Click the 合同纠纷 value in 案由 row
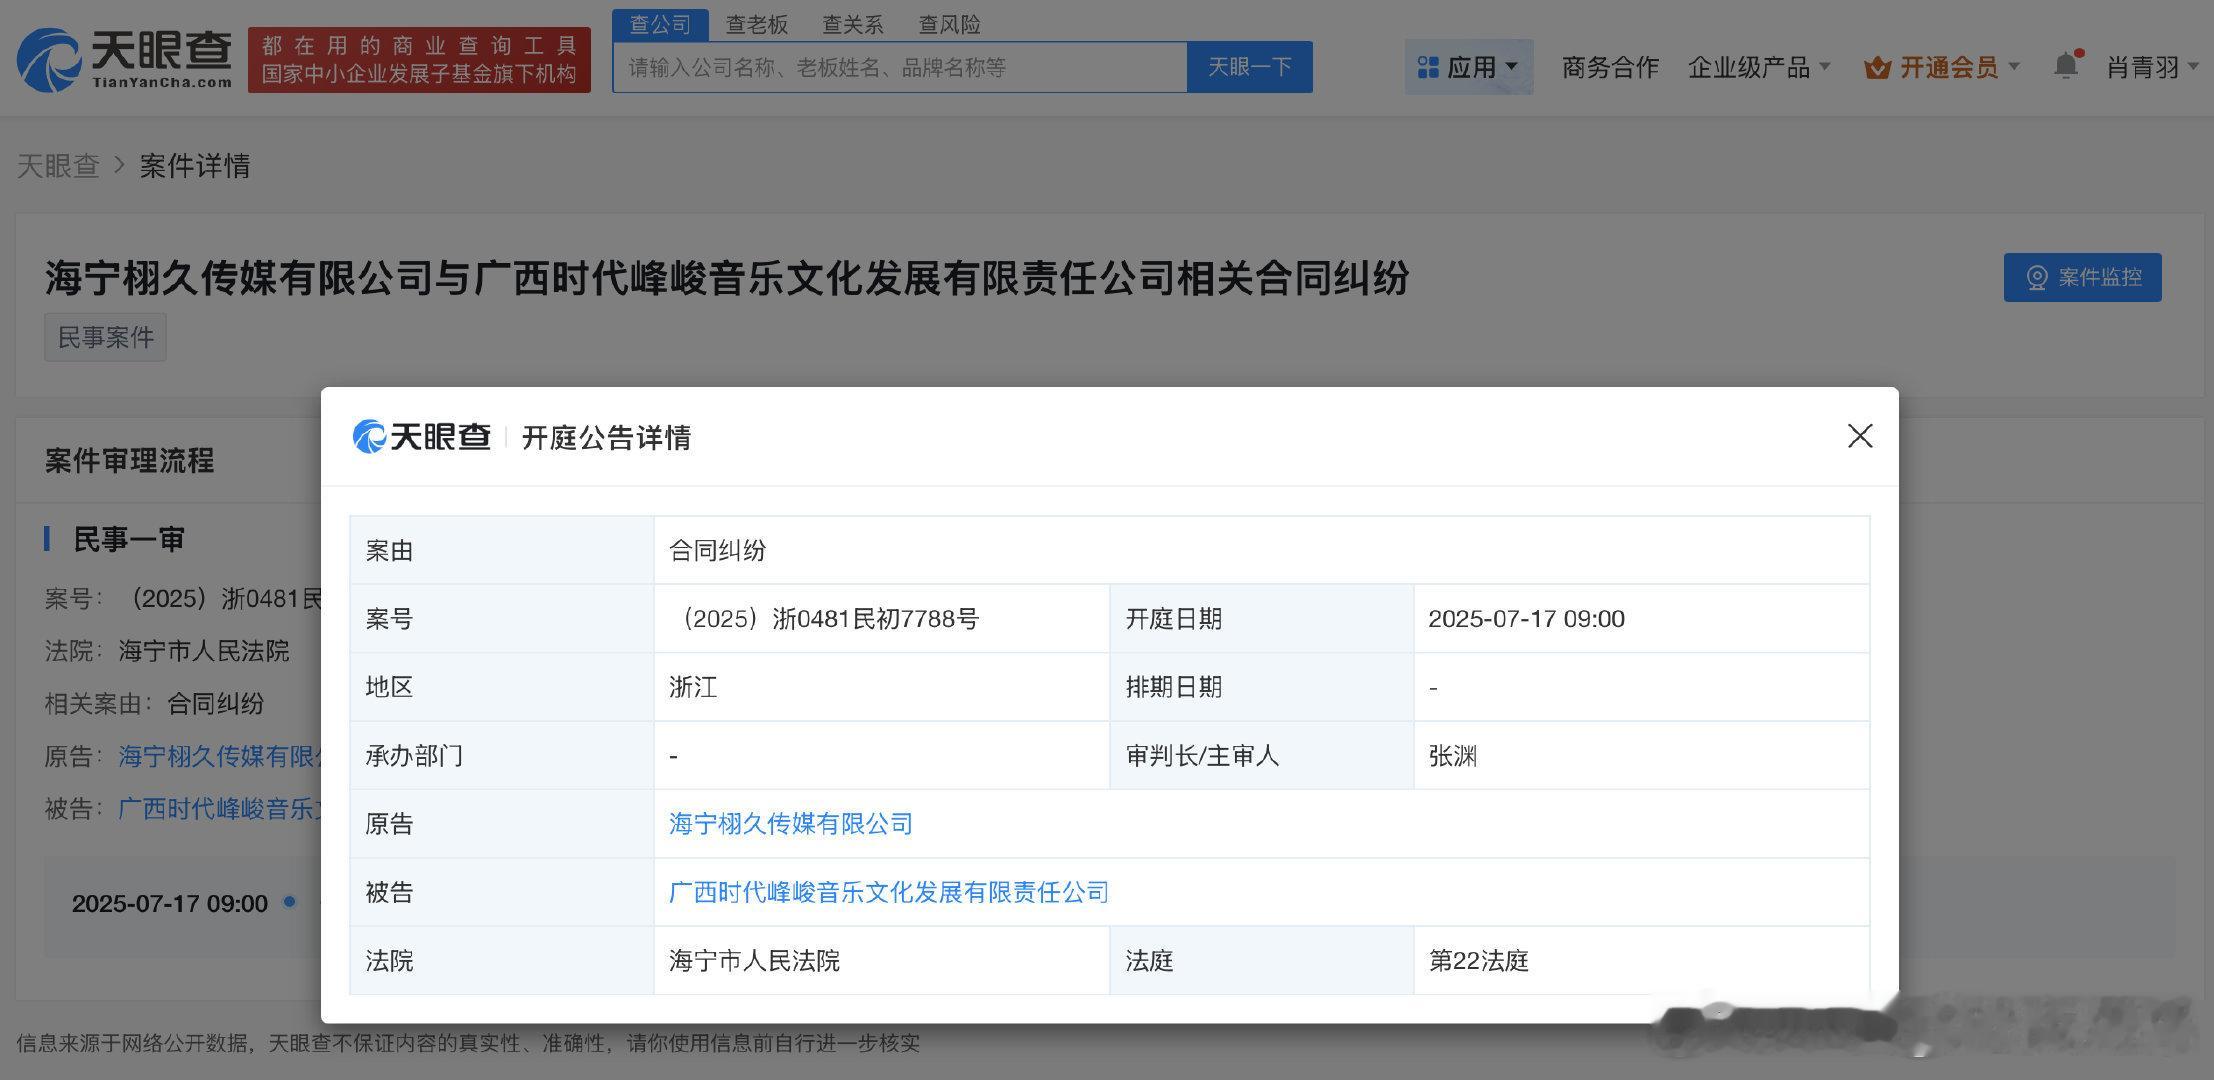Viewport: 2214px width, 1080px height. click(717, 550)
